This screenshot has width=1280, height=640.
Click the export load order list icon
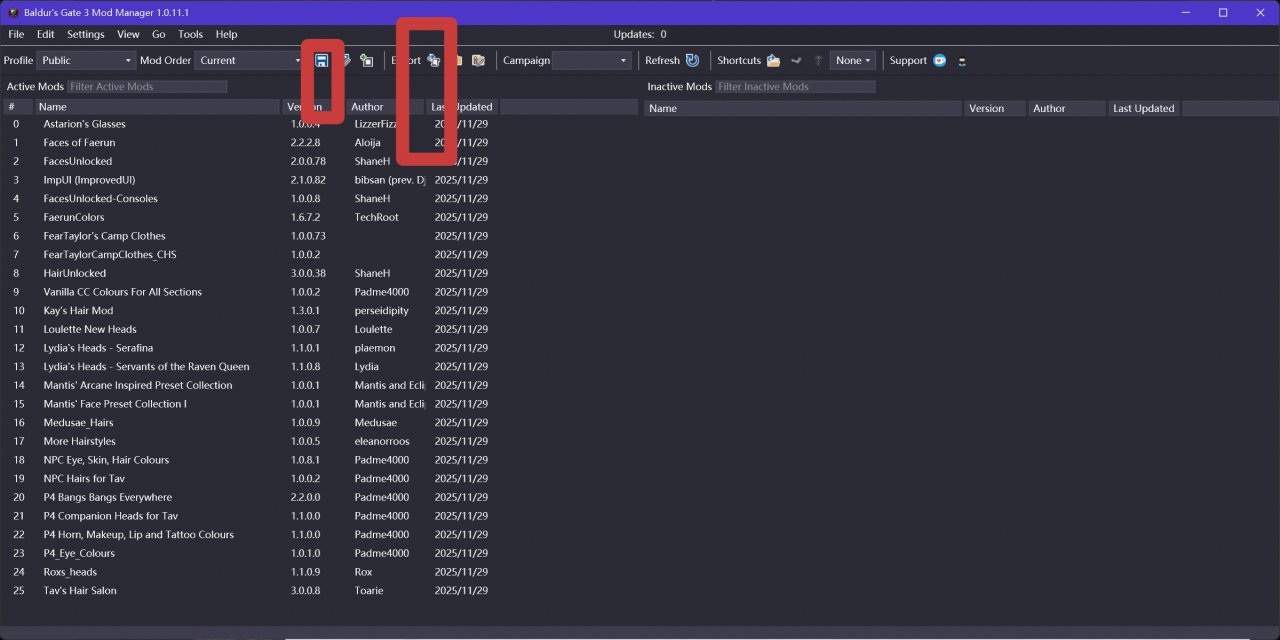point(478,60)
